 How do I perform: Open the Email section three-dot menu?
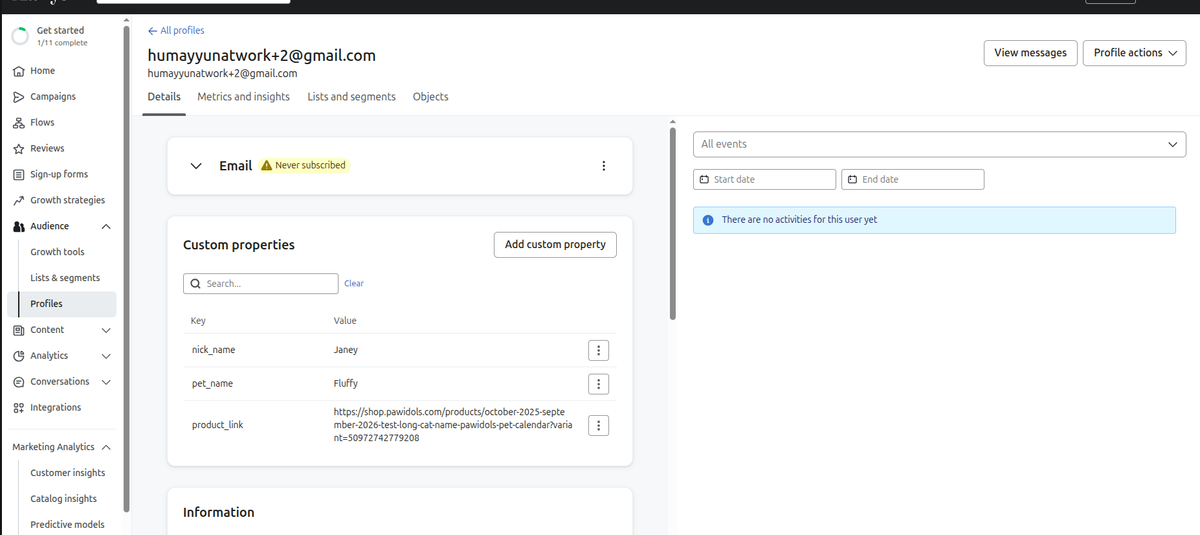(603, 166)
